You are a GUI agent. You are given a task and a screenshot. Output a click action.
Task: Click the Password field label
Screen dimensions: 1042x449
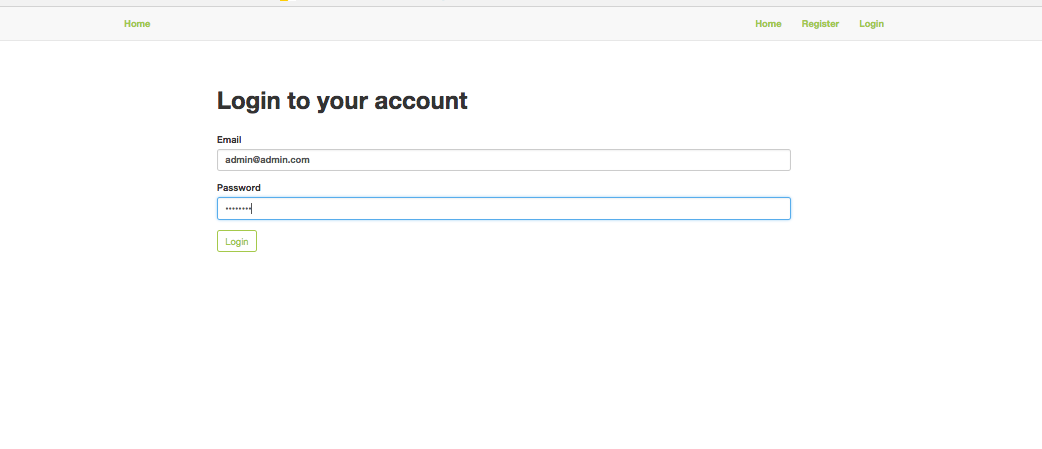coord(239,188)
